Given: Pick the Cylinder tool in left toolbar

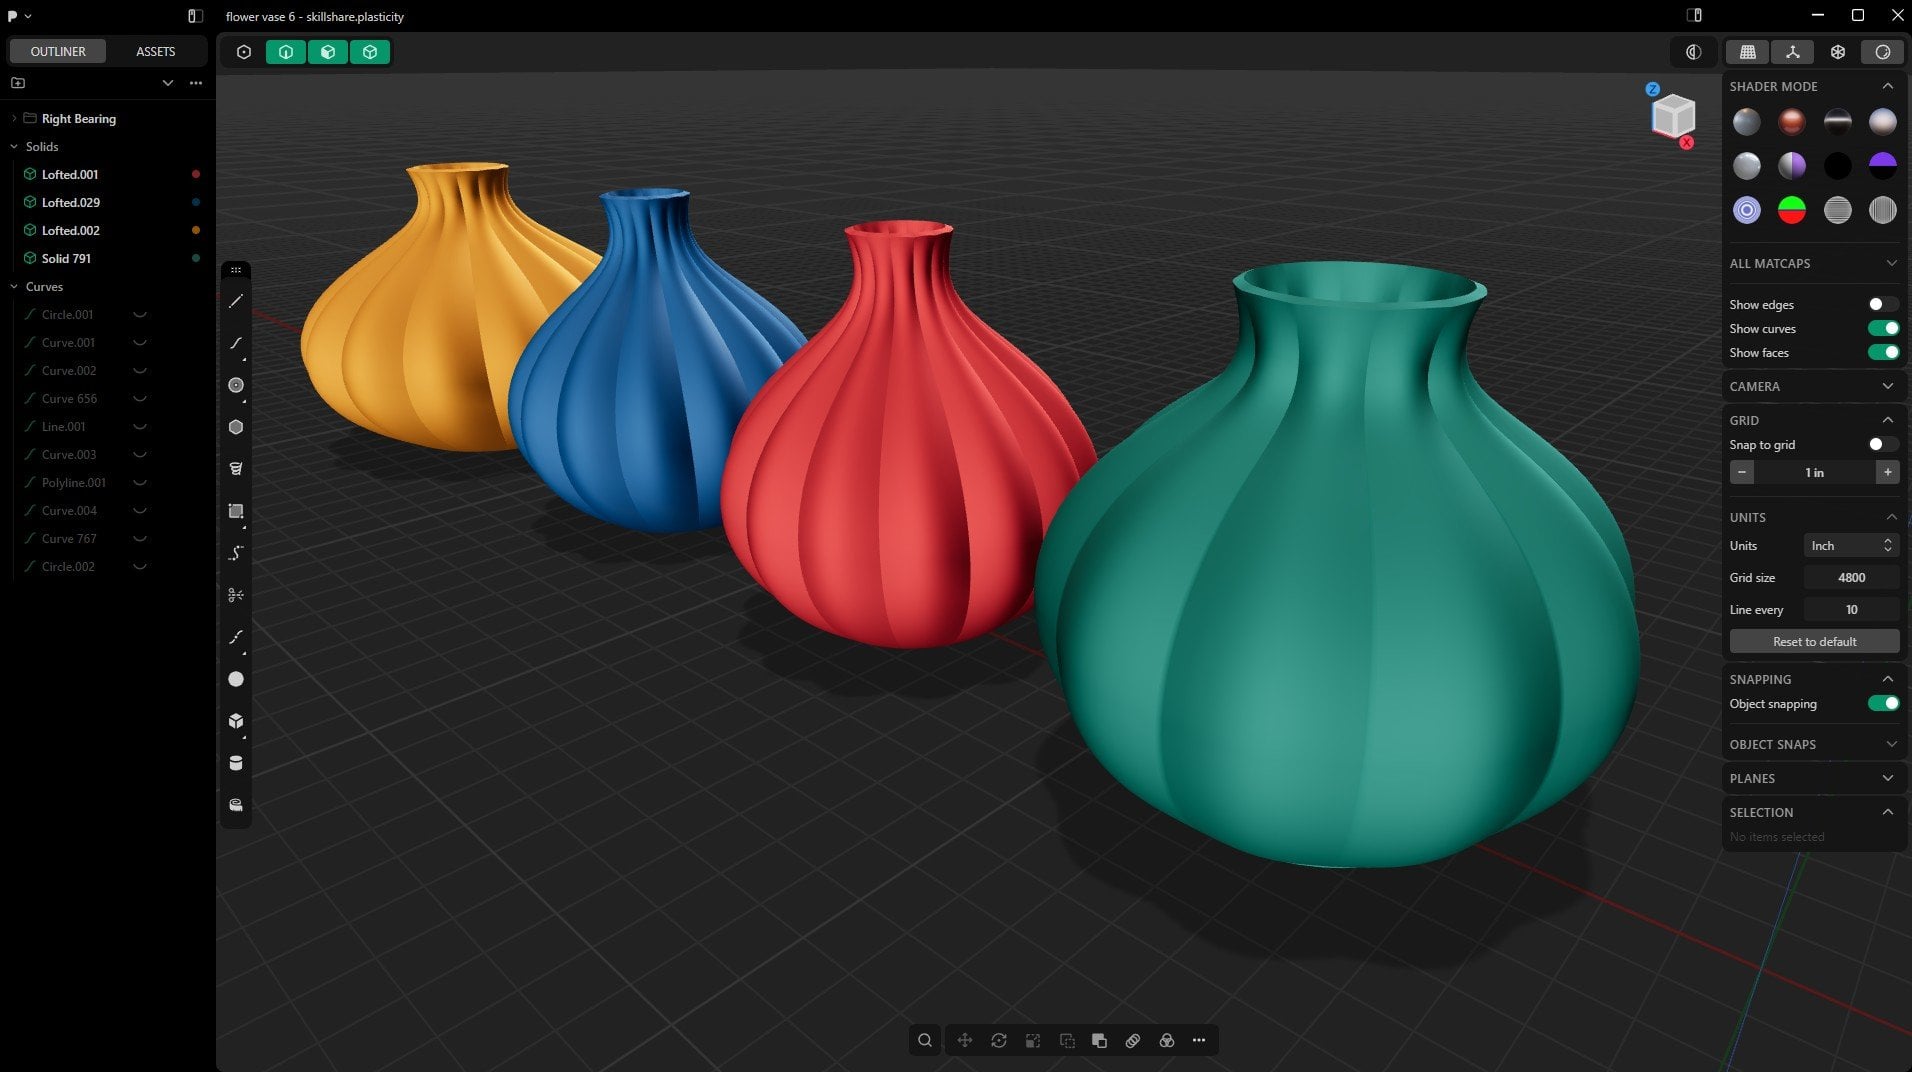Looking at the screenshot, I should tap(236, 763).
